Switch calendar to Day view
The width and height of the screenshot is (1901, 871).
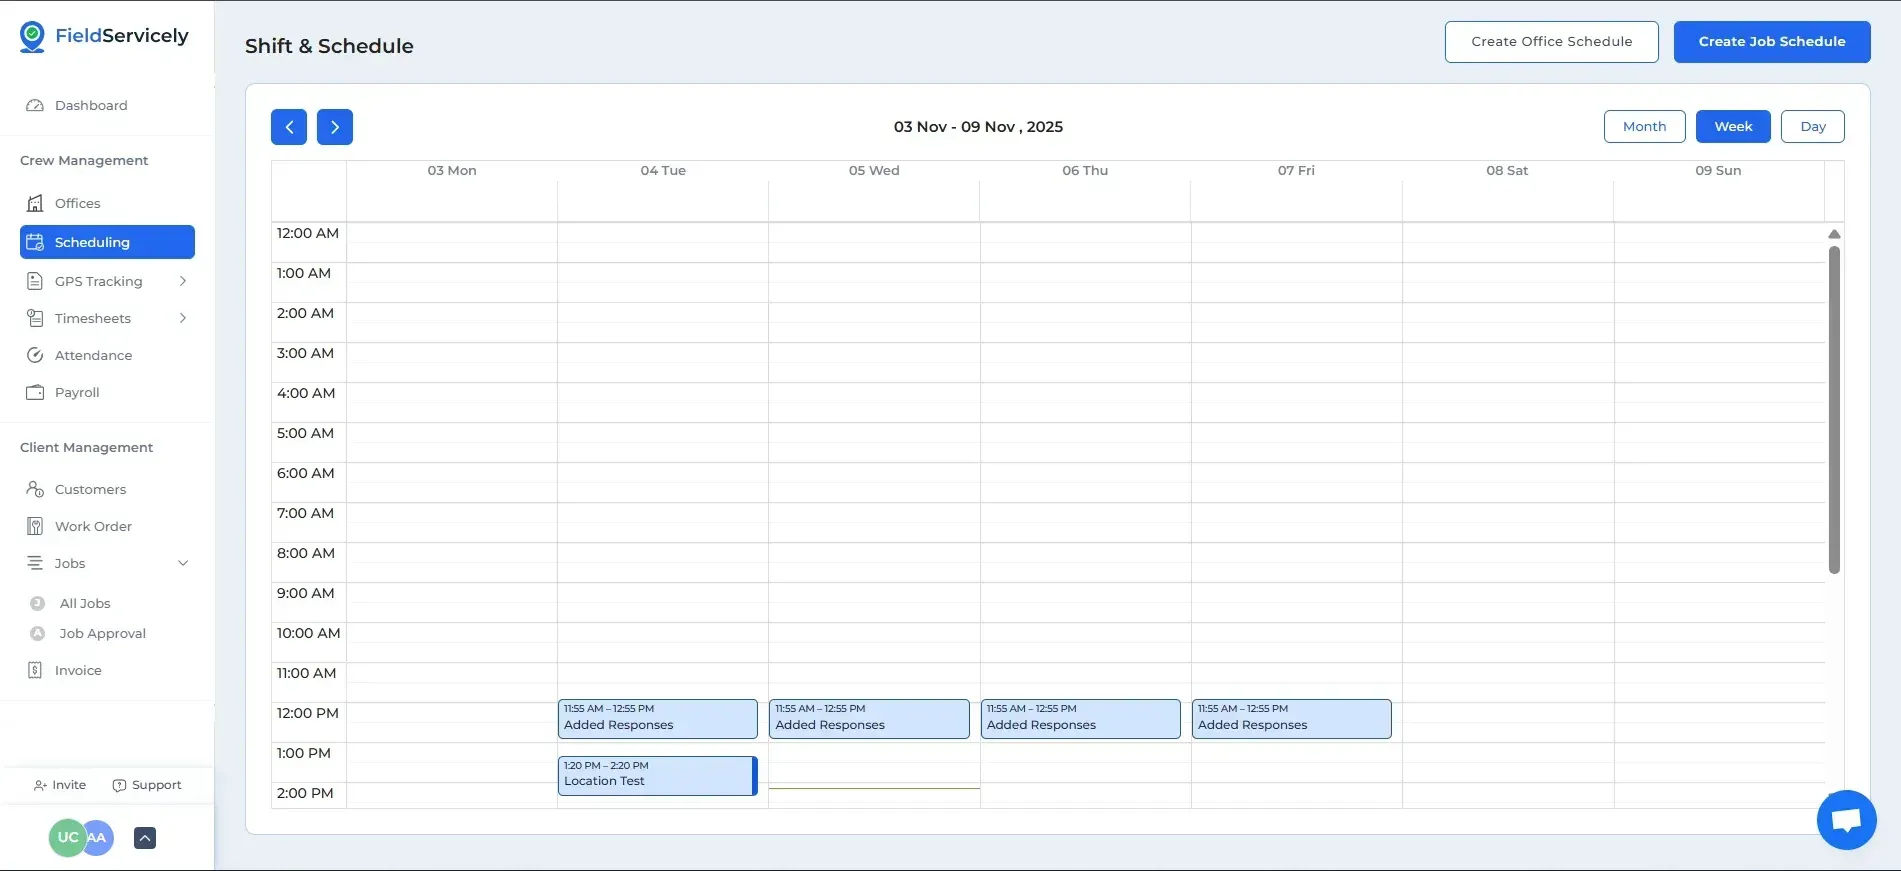tap(1812, 127)
